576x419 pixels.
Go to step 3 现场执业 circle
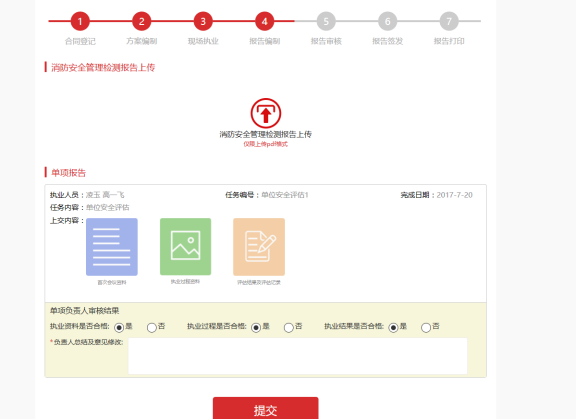[203, 21]
